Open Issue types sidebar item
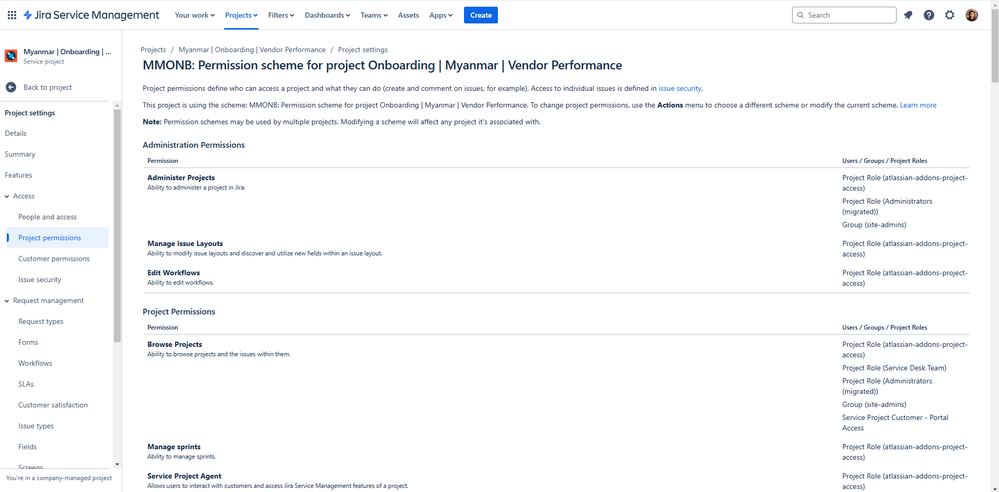The image size is (999, 492). click(36, 426)
